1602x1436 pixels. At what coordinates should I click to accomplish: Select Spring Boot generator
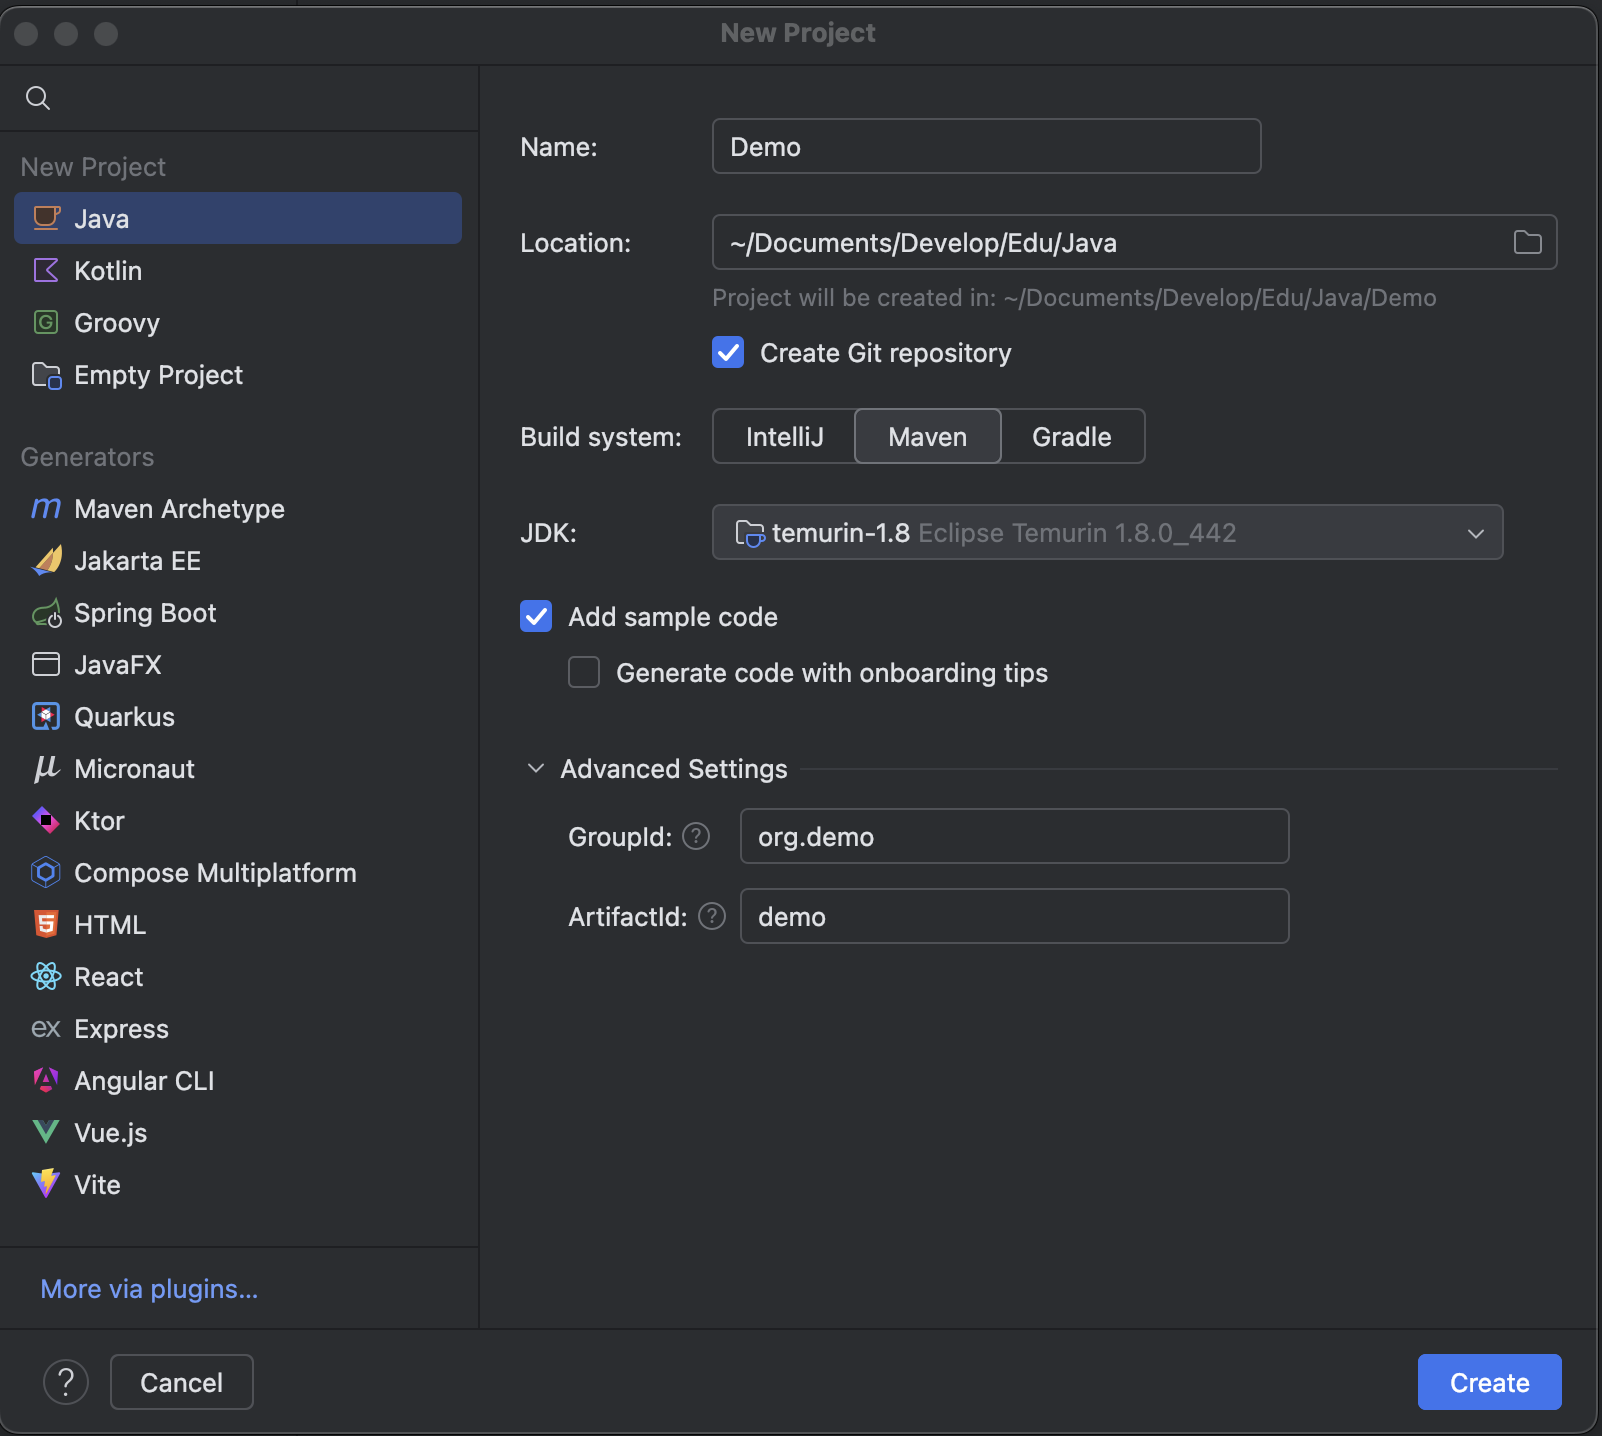(238, 612)
